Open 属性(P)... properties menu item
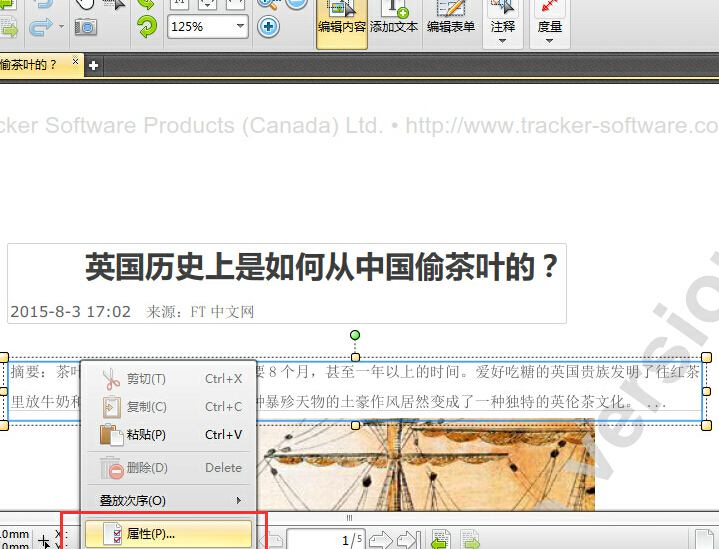Screen dimensions: 719x549 click(169, 534)
